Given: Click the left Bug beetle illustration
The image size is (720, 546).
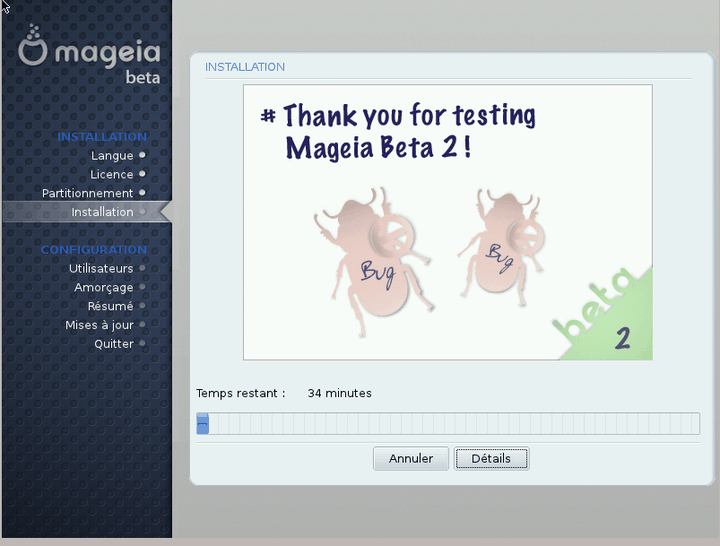Looking at the screenshot, I should point(374,261).
